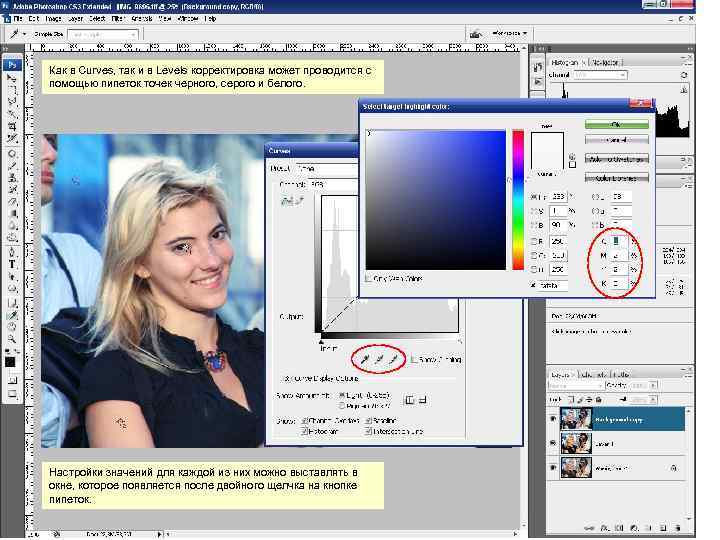Viewport: 720px width, 540px height.
Task: Click Add To Swatches button
Action: point(617,159)
